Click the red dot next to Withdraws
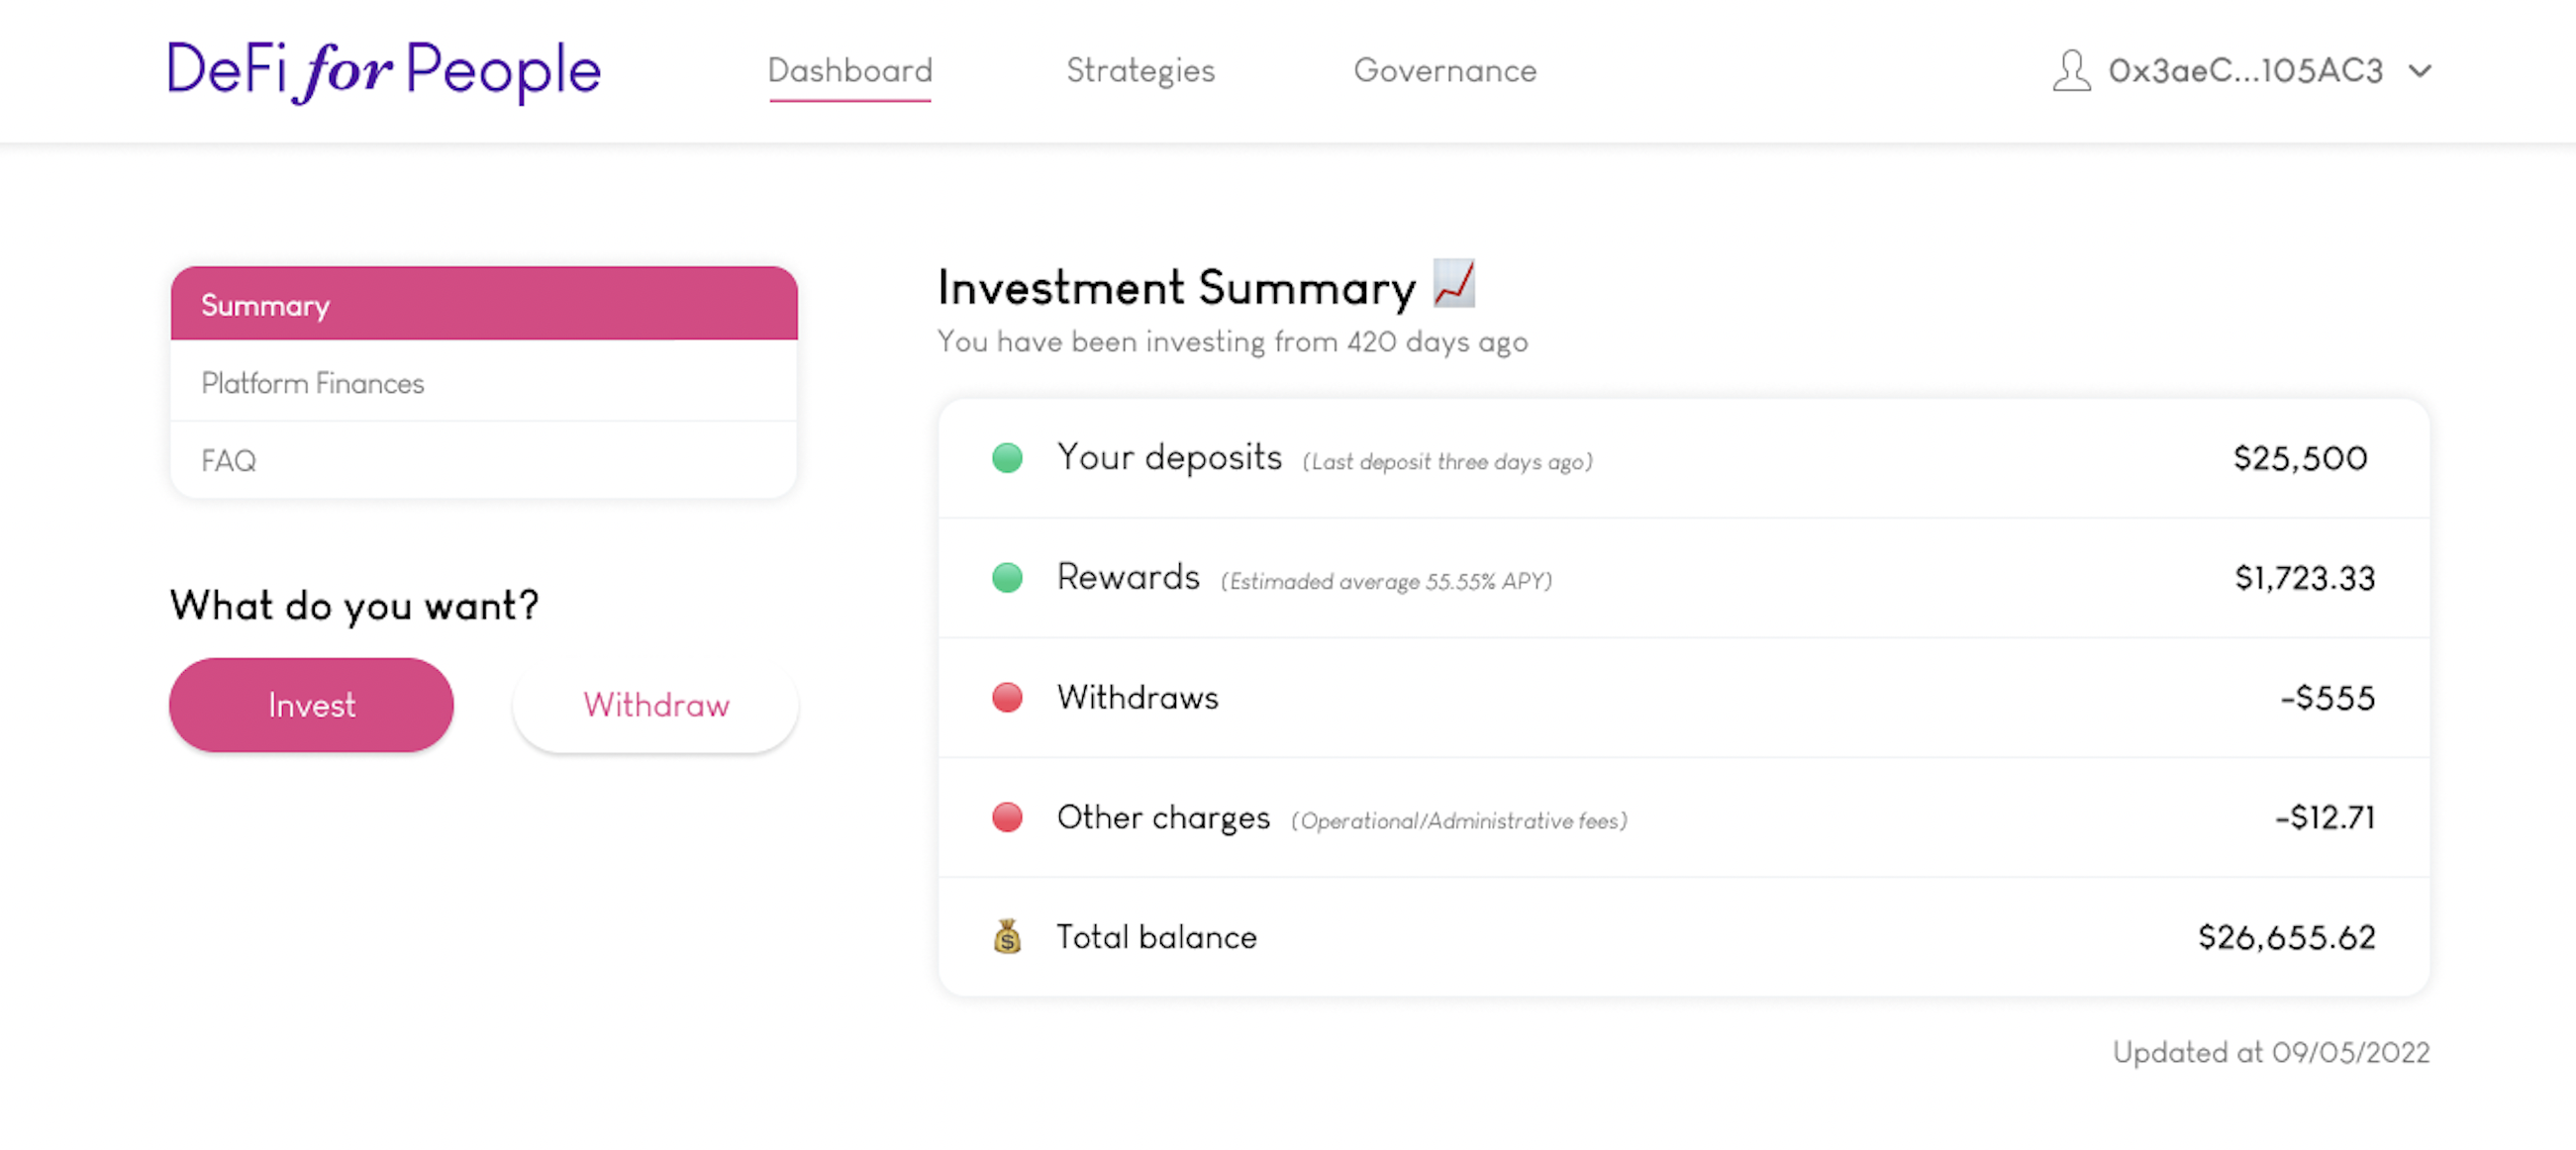The image size is (2576, 1150). point(1007,697)
